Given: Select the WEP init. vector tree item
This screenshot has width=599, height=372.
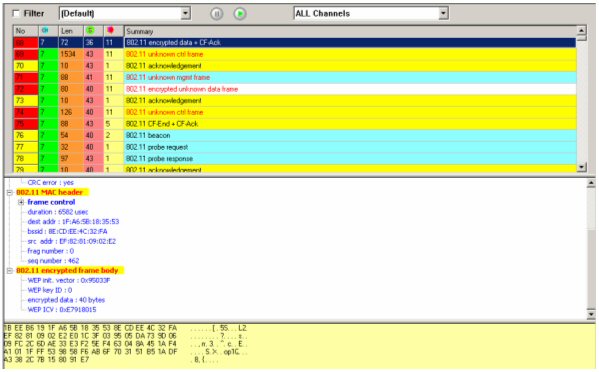Looking at the screenshot, I should pos(69,280).
